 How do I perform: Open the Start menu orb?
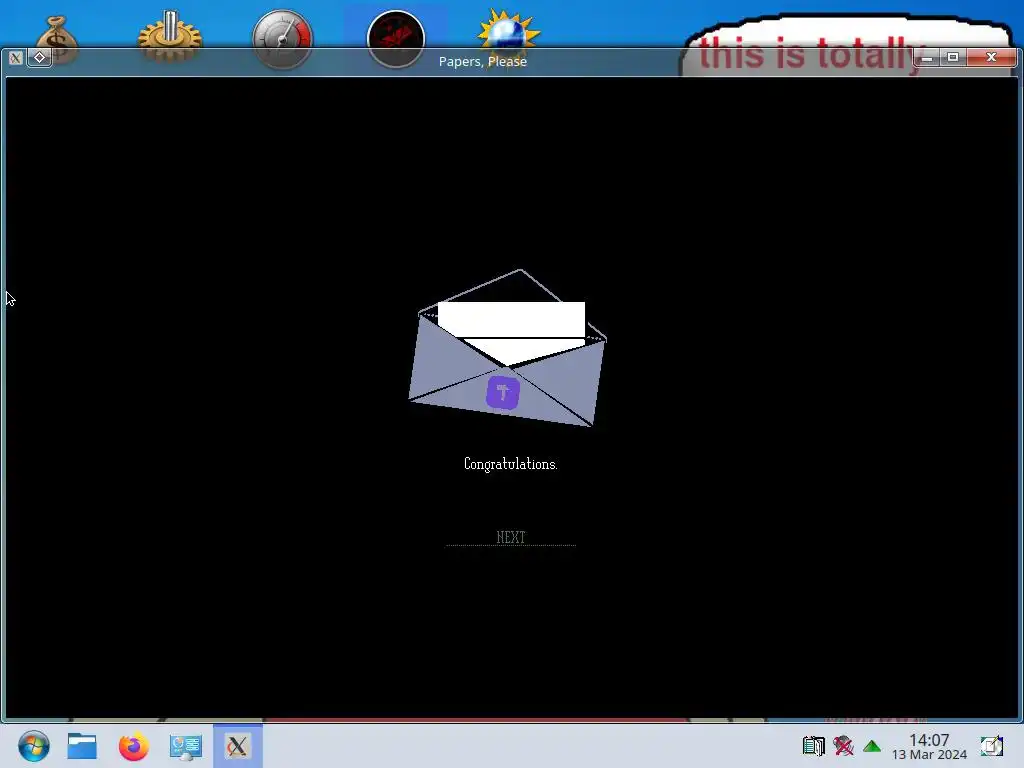(33, 746)
